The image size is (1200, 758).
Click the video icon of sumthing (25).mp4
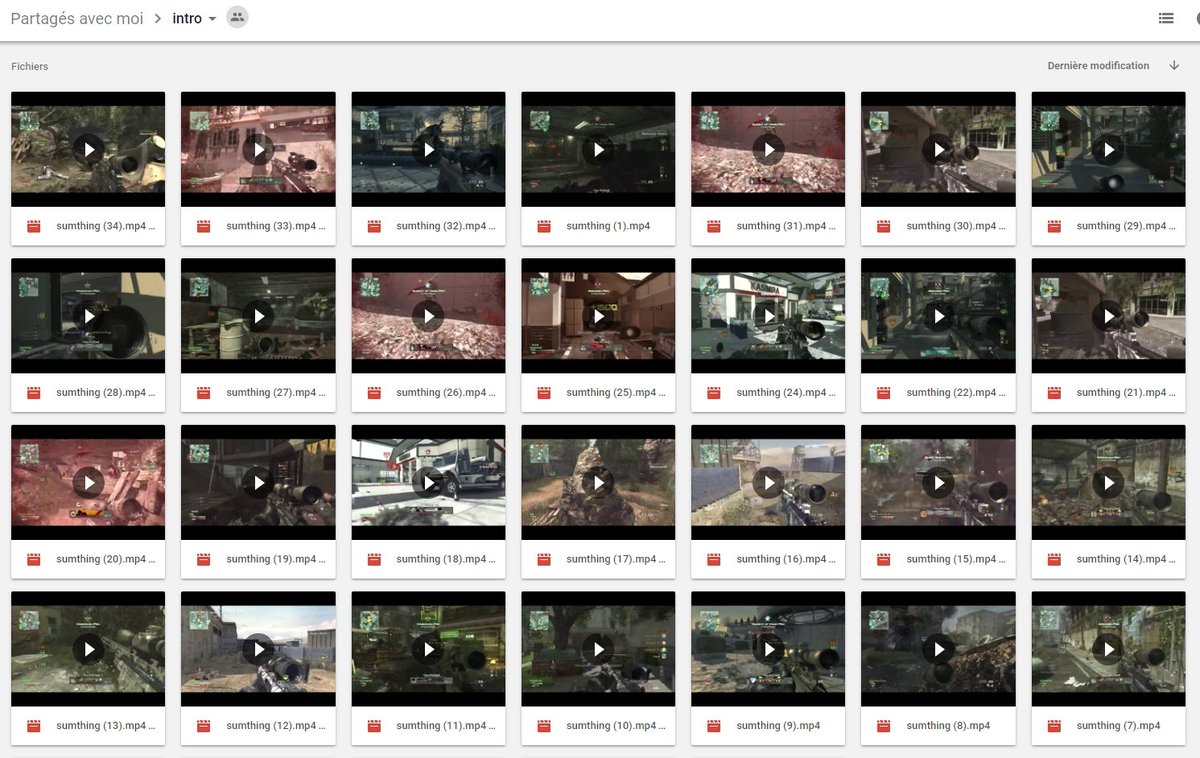pyautogui.click(x=544, y=393)
